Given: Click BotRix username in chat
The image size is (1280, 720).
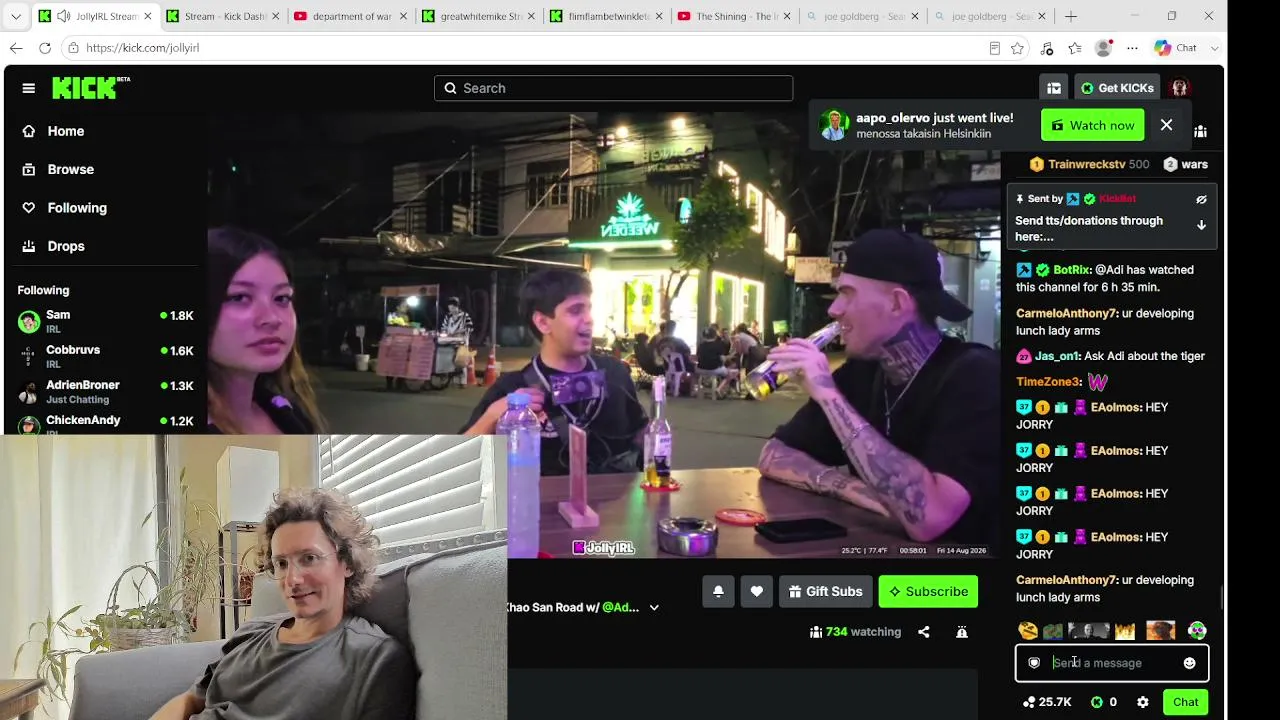Looking at the screenshot, I should point(1071,270).
